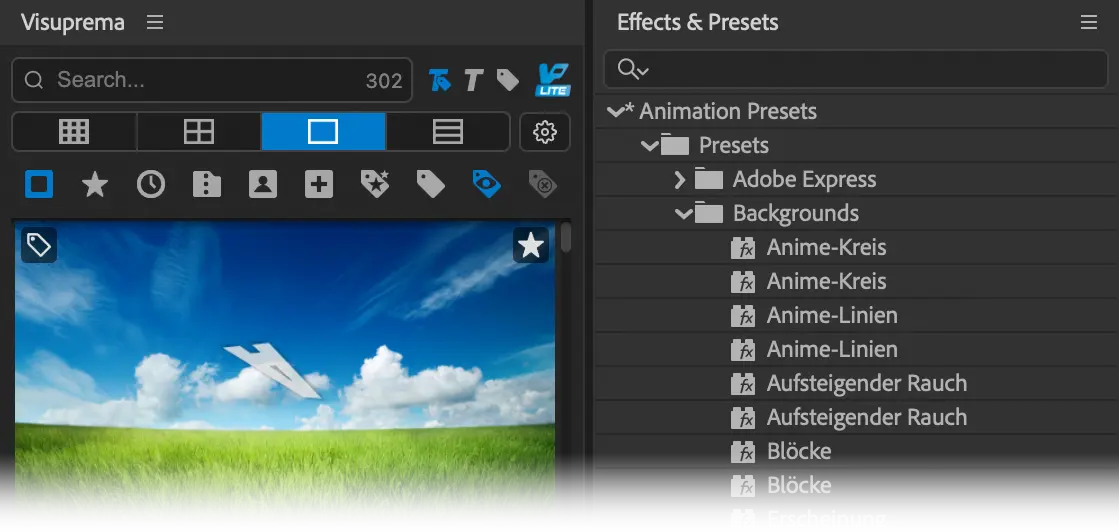Collapse the Presets folder chevron
The width and height of the screenshot is (1119, 532).
(x=649, y=146)
